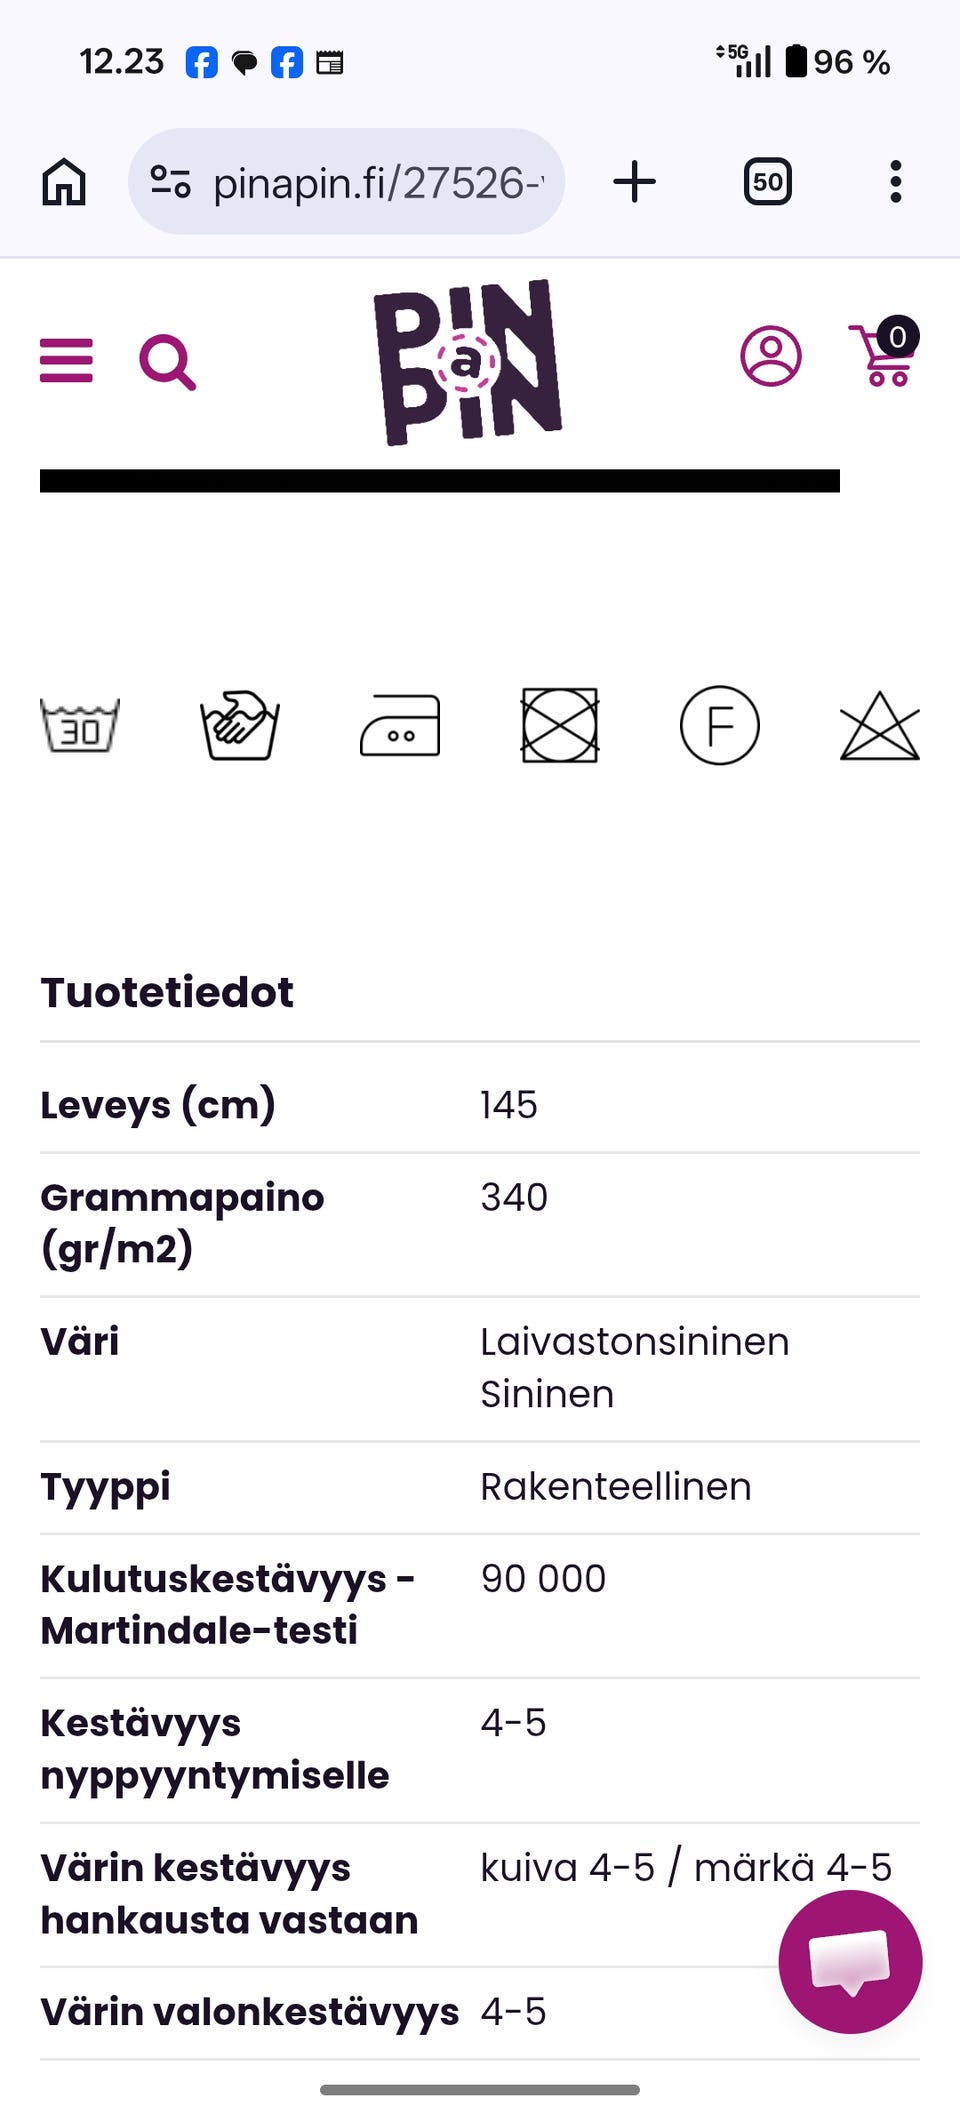
Task: Open the browser three-dot menu
Action: 896,182
